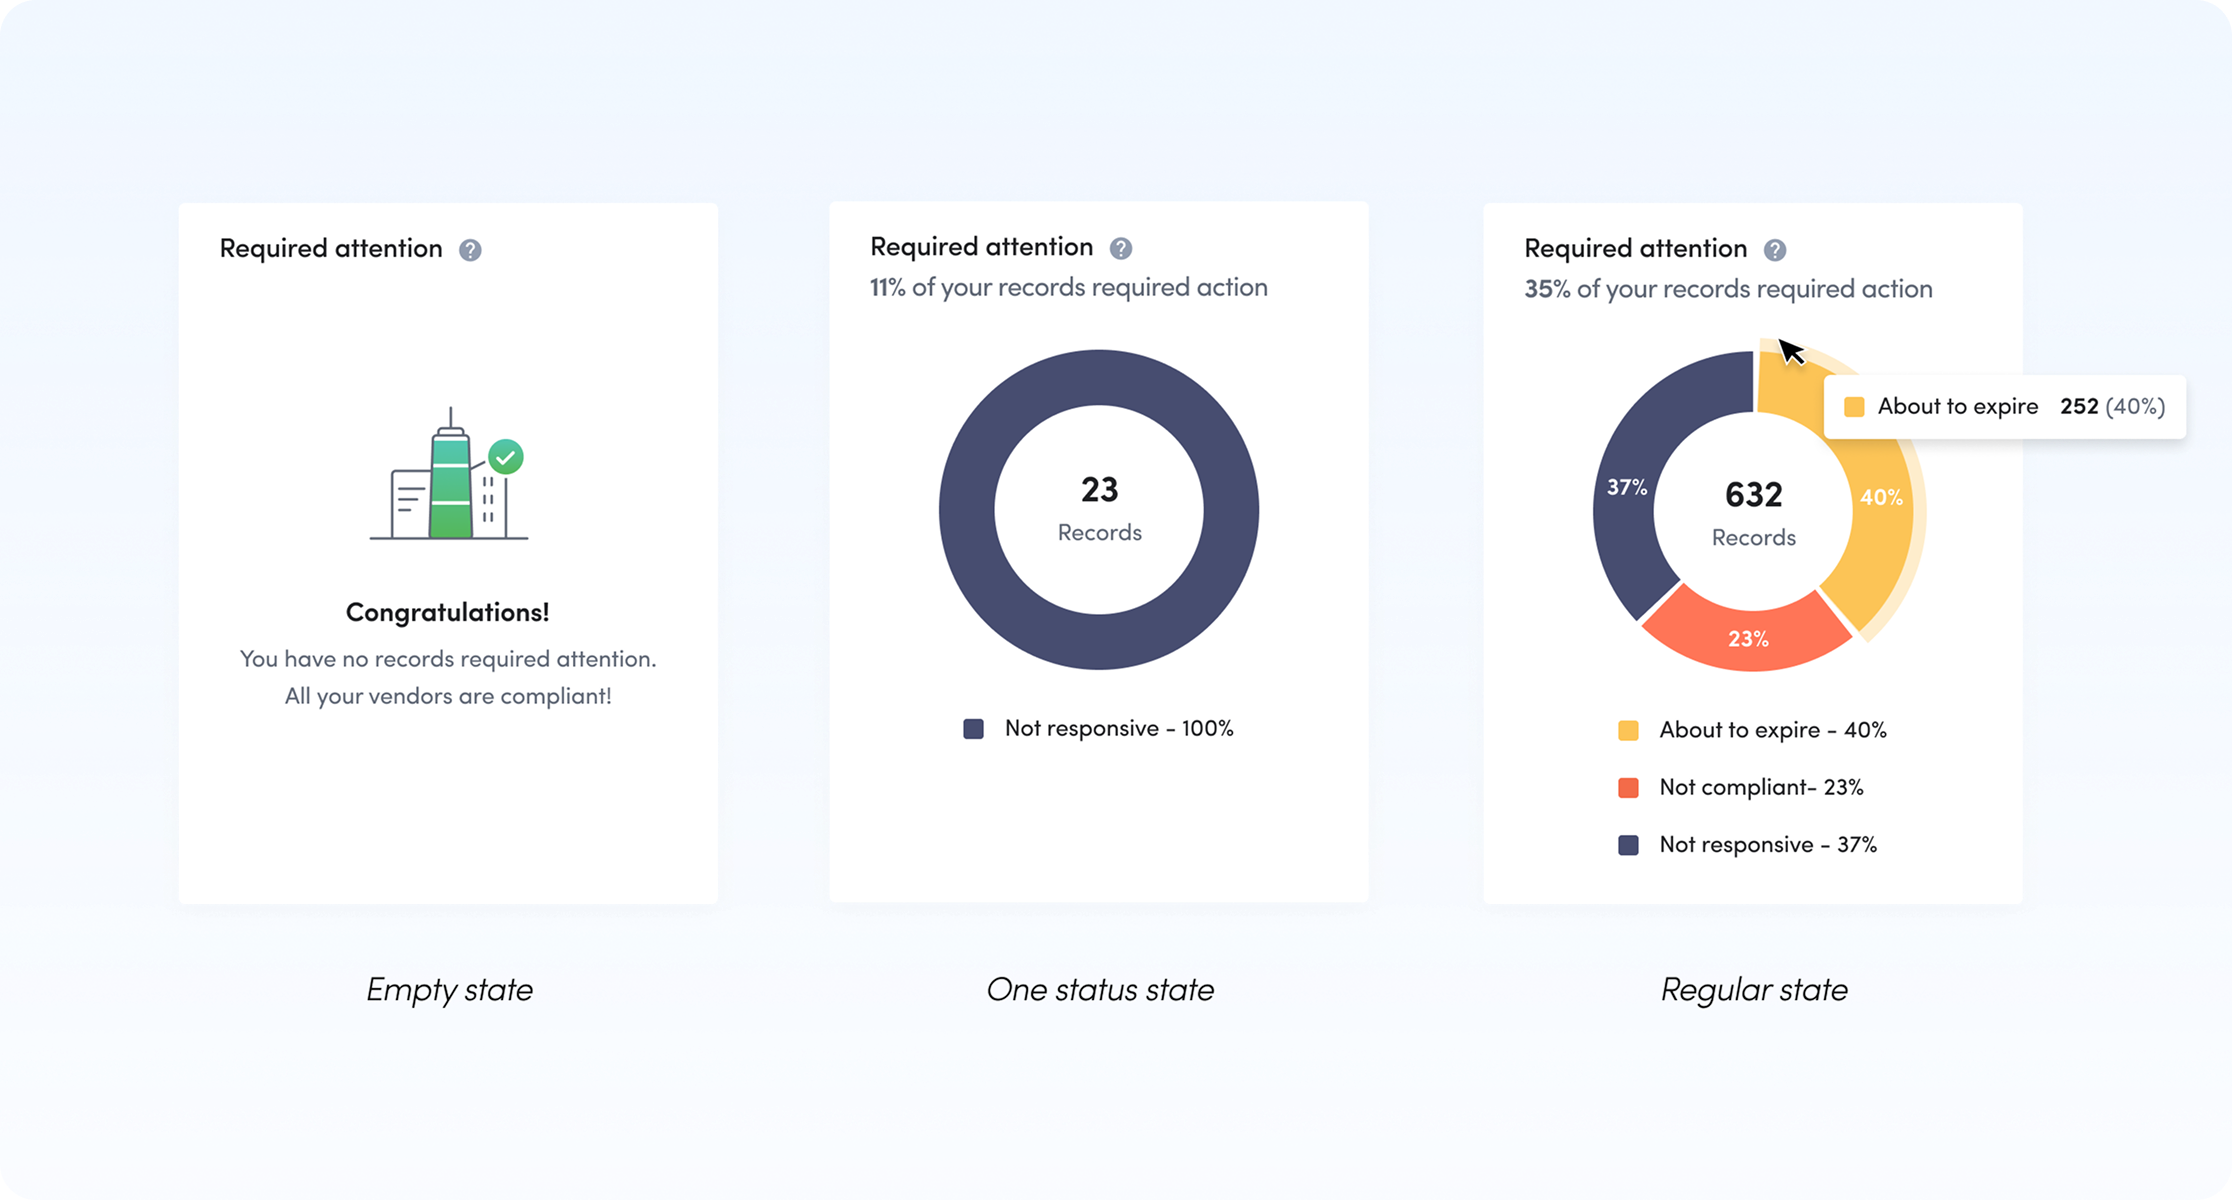Image resolution: width=2232 pixels, height=1200 pixels.
Task: Click the 35% required action subtitle text
Action: pyautogui.click(x=1728, y=289)
